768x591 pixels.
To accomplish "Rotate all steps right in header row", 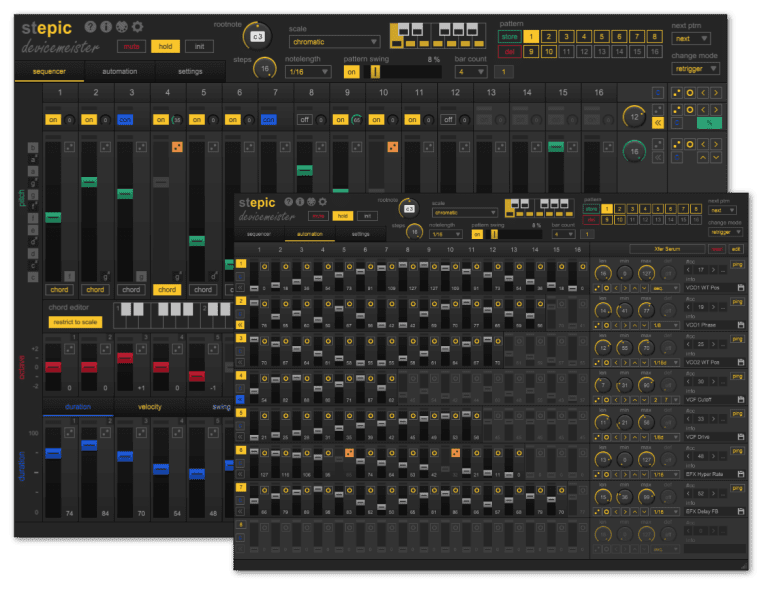I will coord(716,93).
